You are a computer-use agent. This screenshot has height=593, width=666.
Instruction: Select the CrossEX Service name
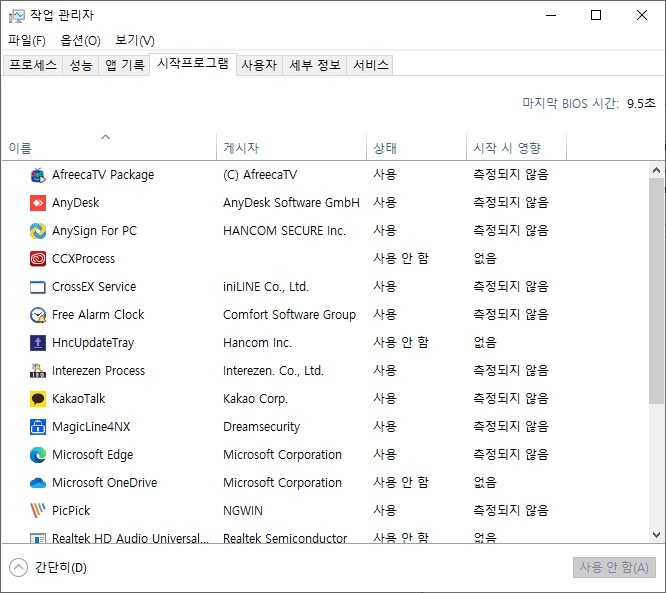click(x=94, y=287)
